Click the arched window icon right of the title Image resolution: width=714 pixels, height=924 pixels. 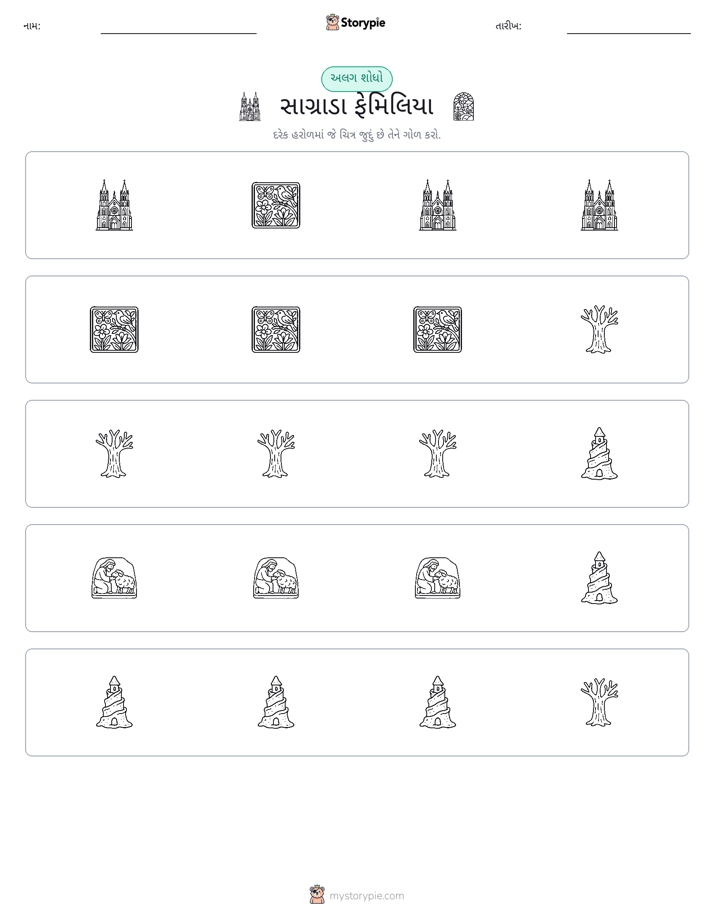(x=464, y=107)
